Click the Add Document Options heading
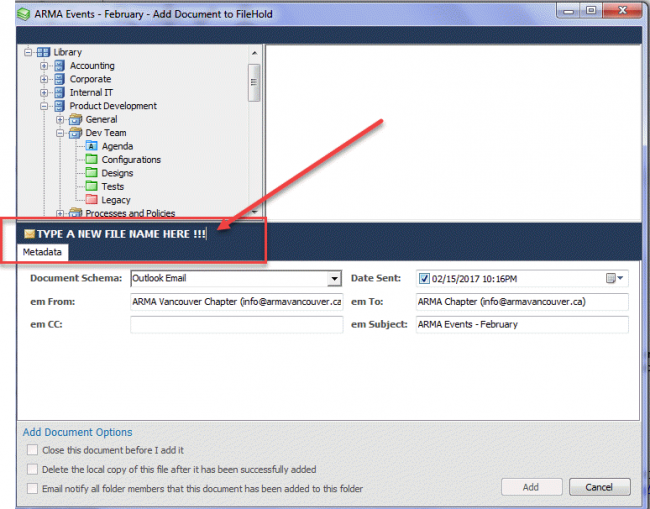650x509 pixels. 78,432
